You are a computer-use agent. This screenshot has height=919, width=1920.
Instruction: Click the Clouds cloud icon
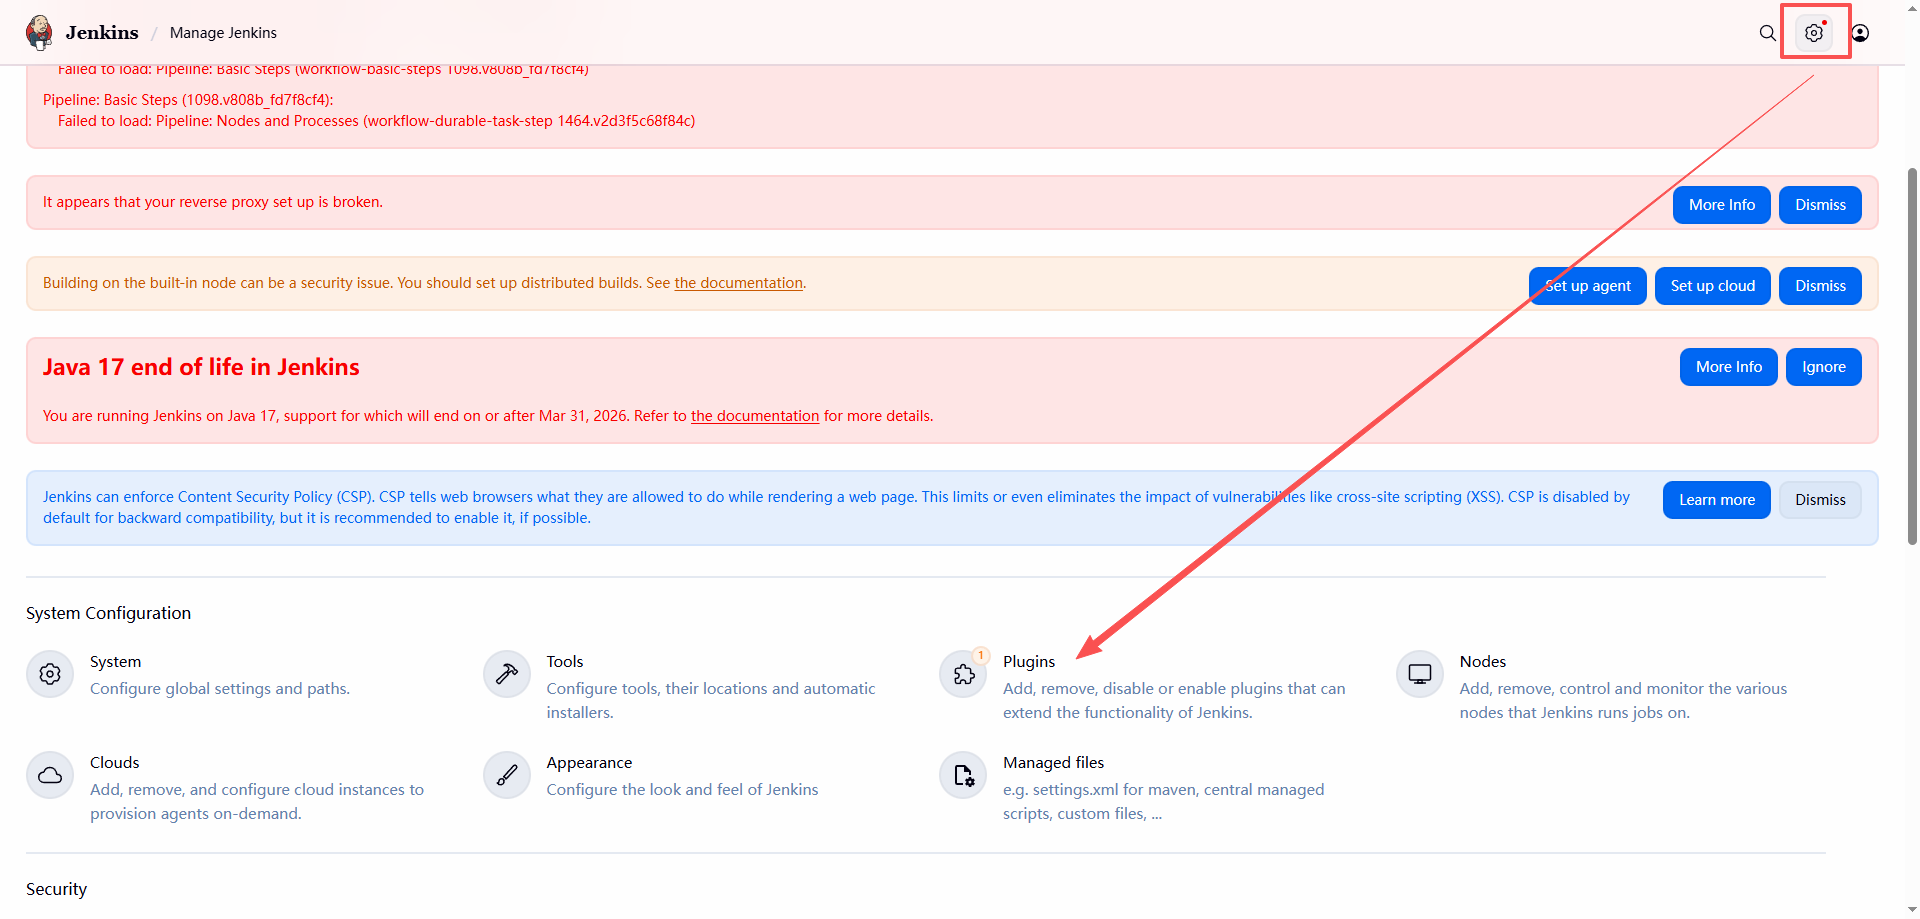point(50,775)
